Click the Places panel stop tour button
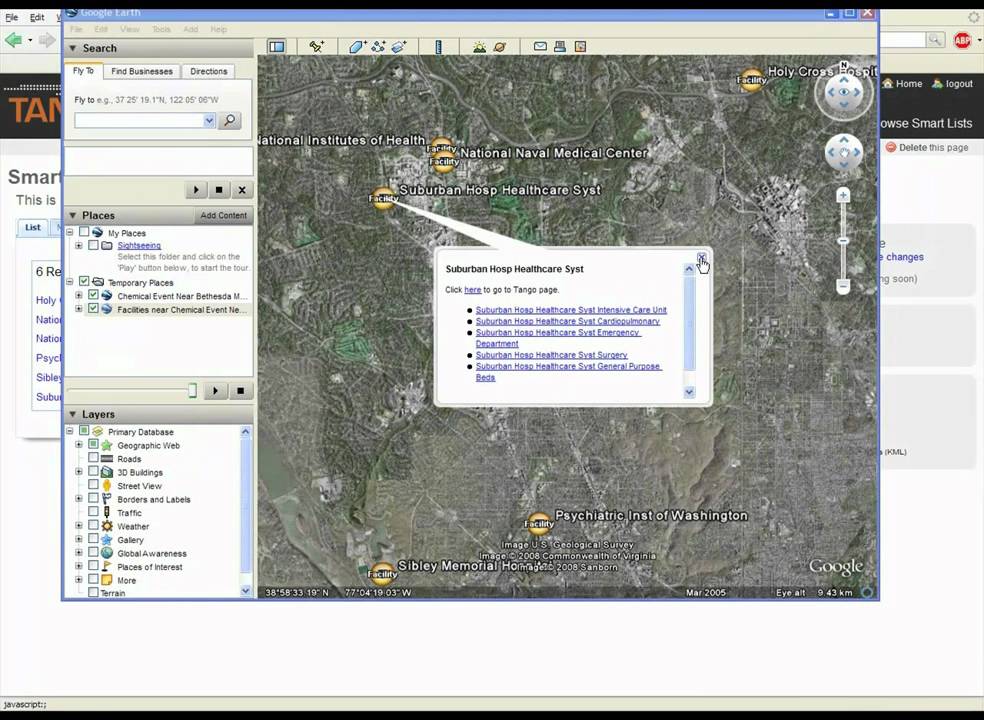The width and height of the screenshot is (984, 720). 240,391
